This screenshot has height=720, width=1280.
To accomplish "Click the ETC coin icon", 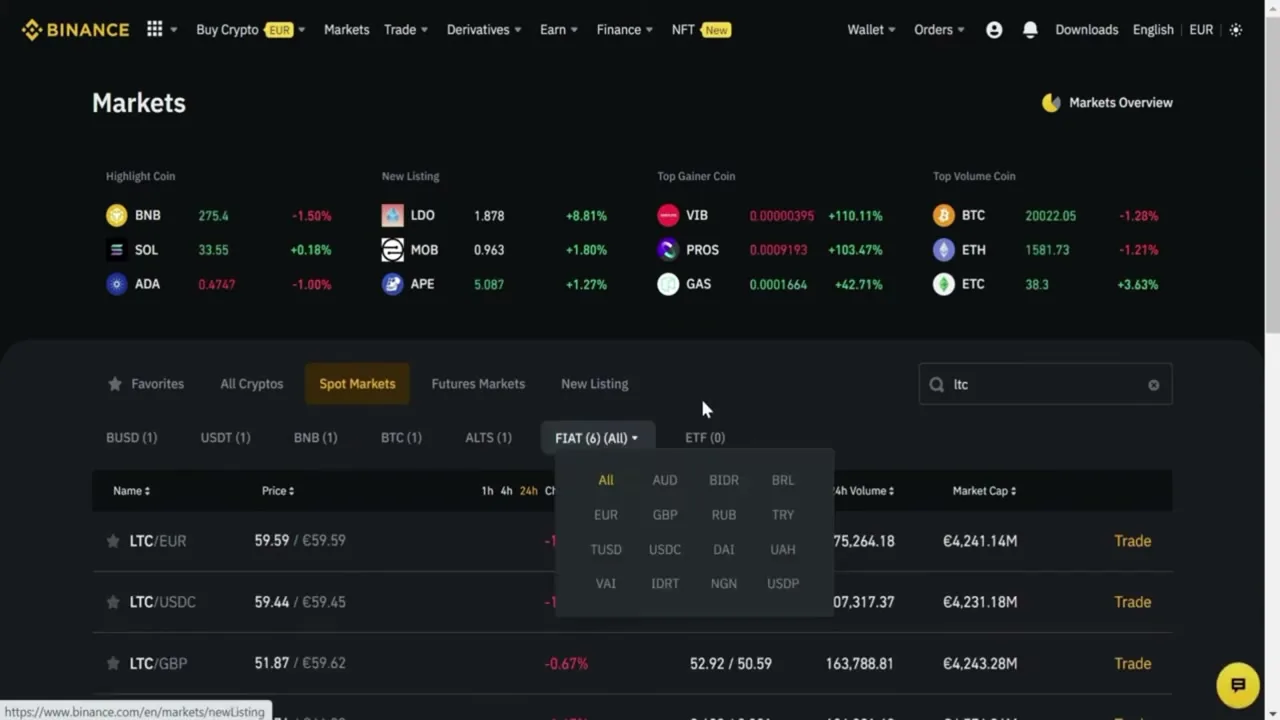I will click(x=944, y=284).
